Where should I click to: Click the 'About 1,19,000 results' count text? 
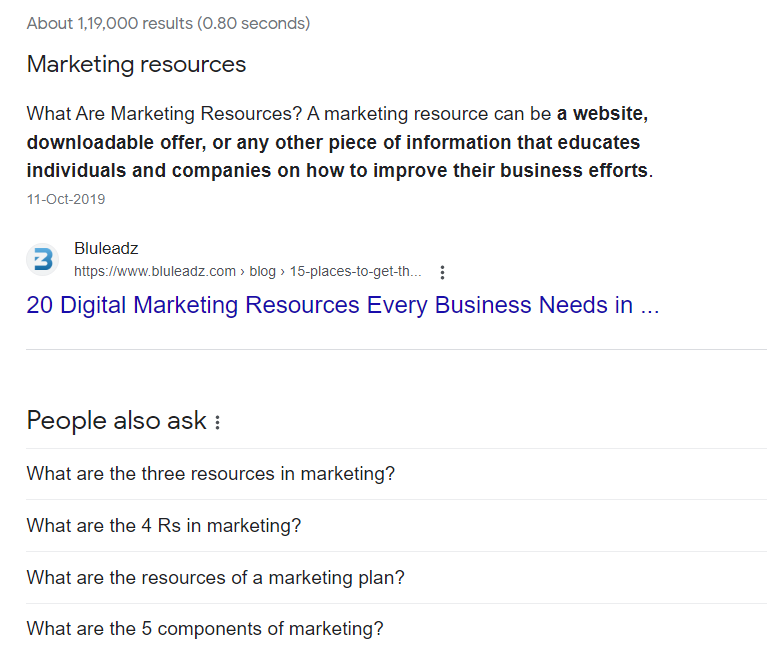tap(110, 23)
